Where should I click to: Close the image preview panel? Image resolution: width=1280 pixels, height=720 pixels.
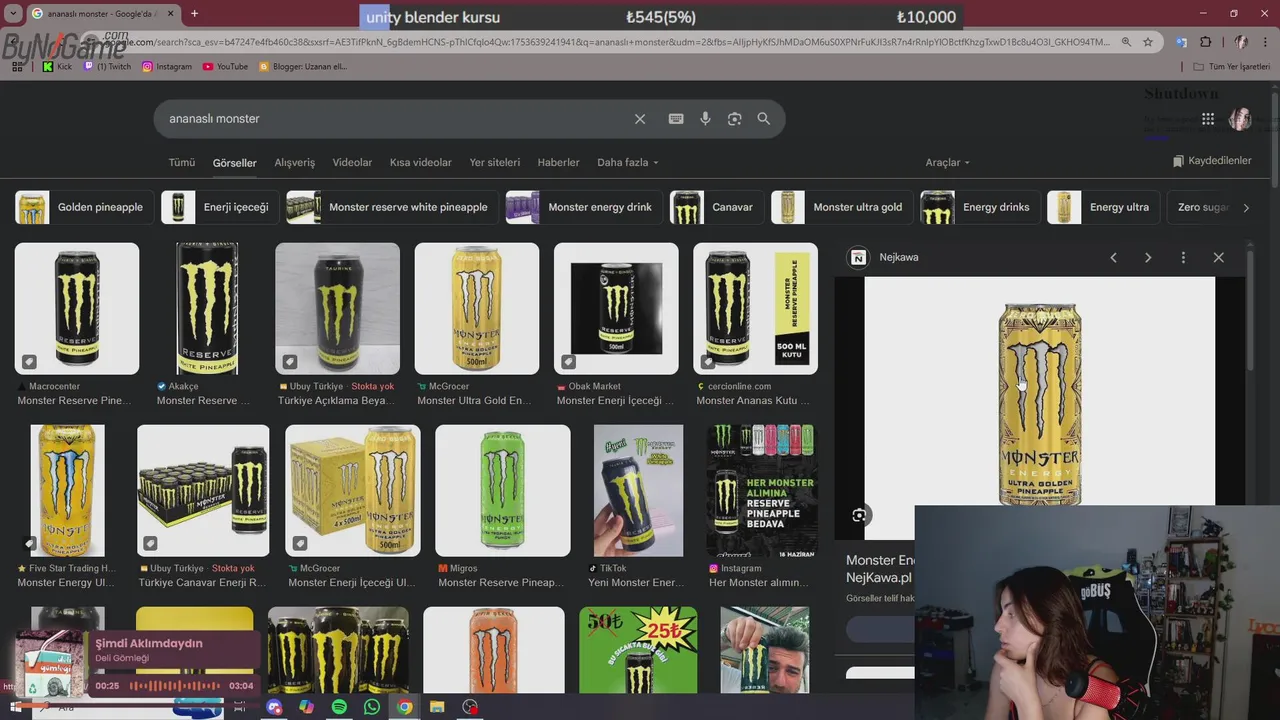[x=1218, y=257]
